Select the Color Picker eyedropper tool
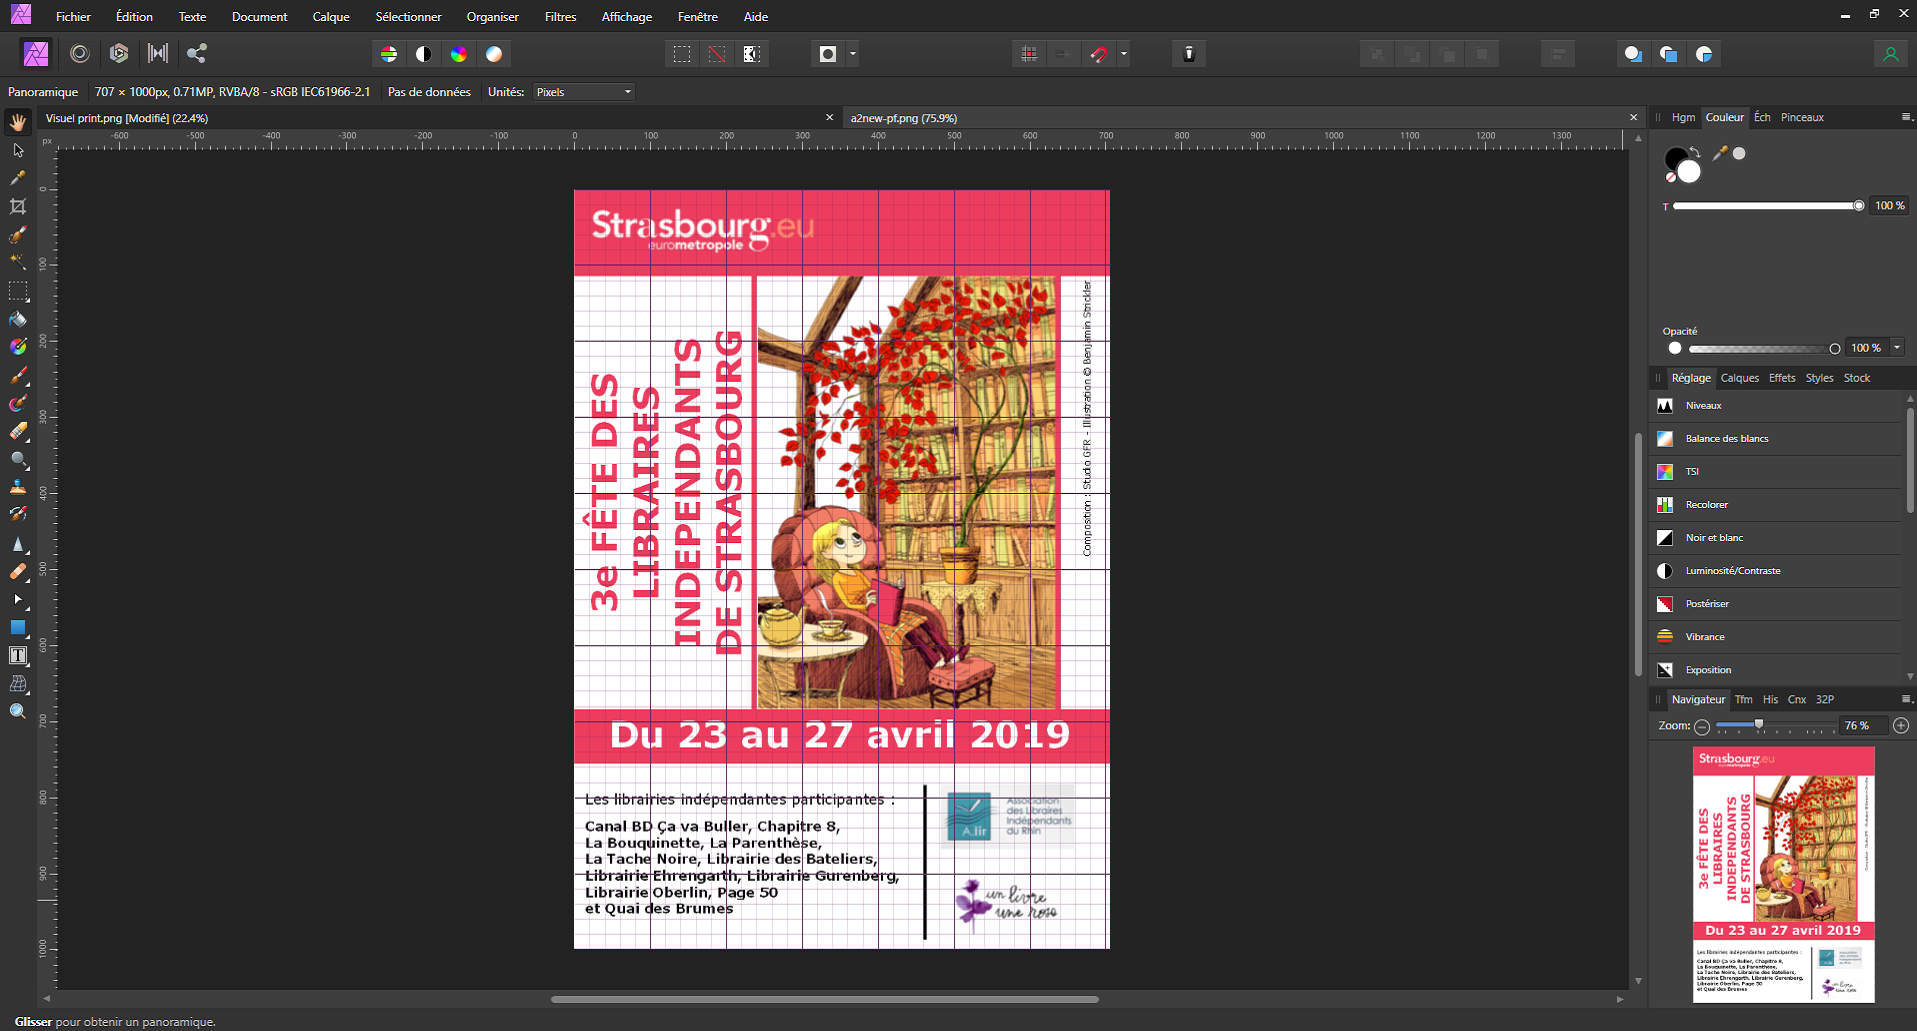This screenshot has width=1917, height=1031. (x=18, y=178)
